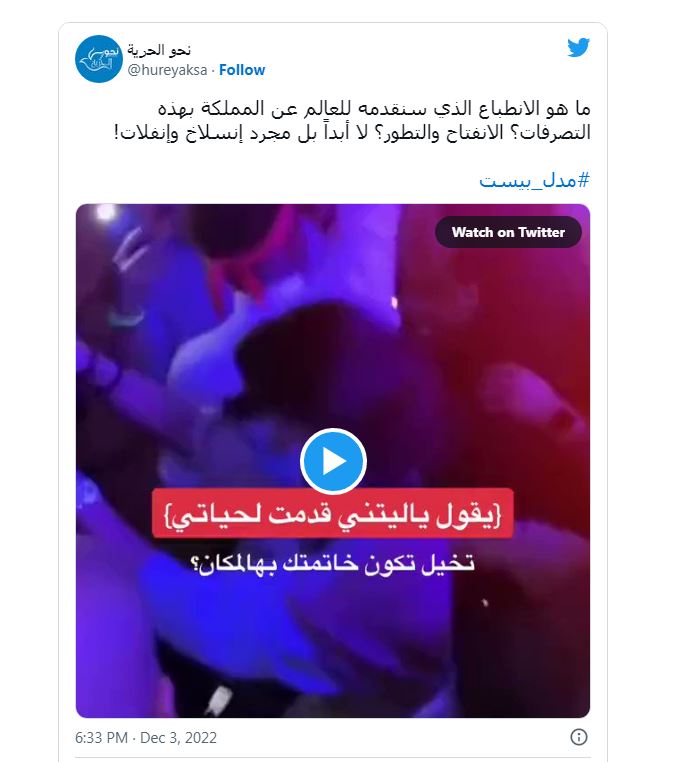Click the bright light spot in video corner

[105, 212]
